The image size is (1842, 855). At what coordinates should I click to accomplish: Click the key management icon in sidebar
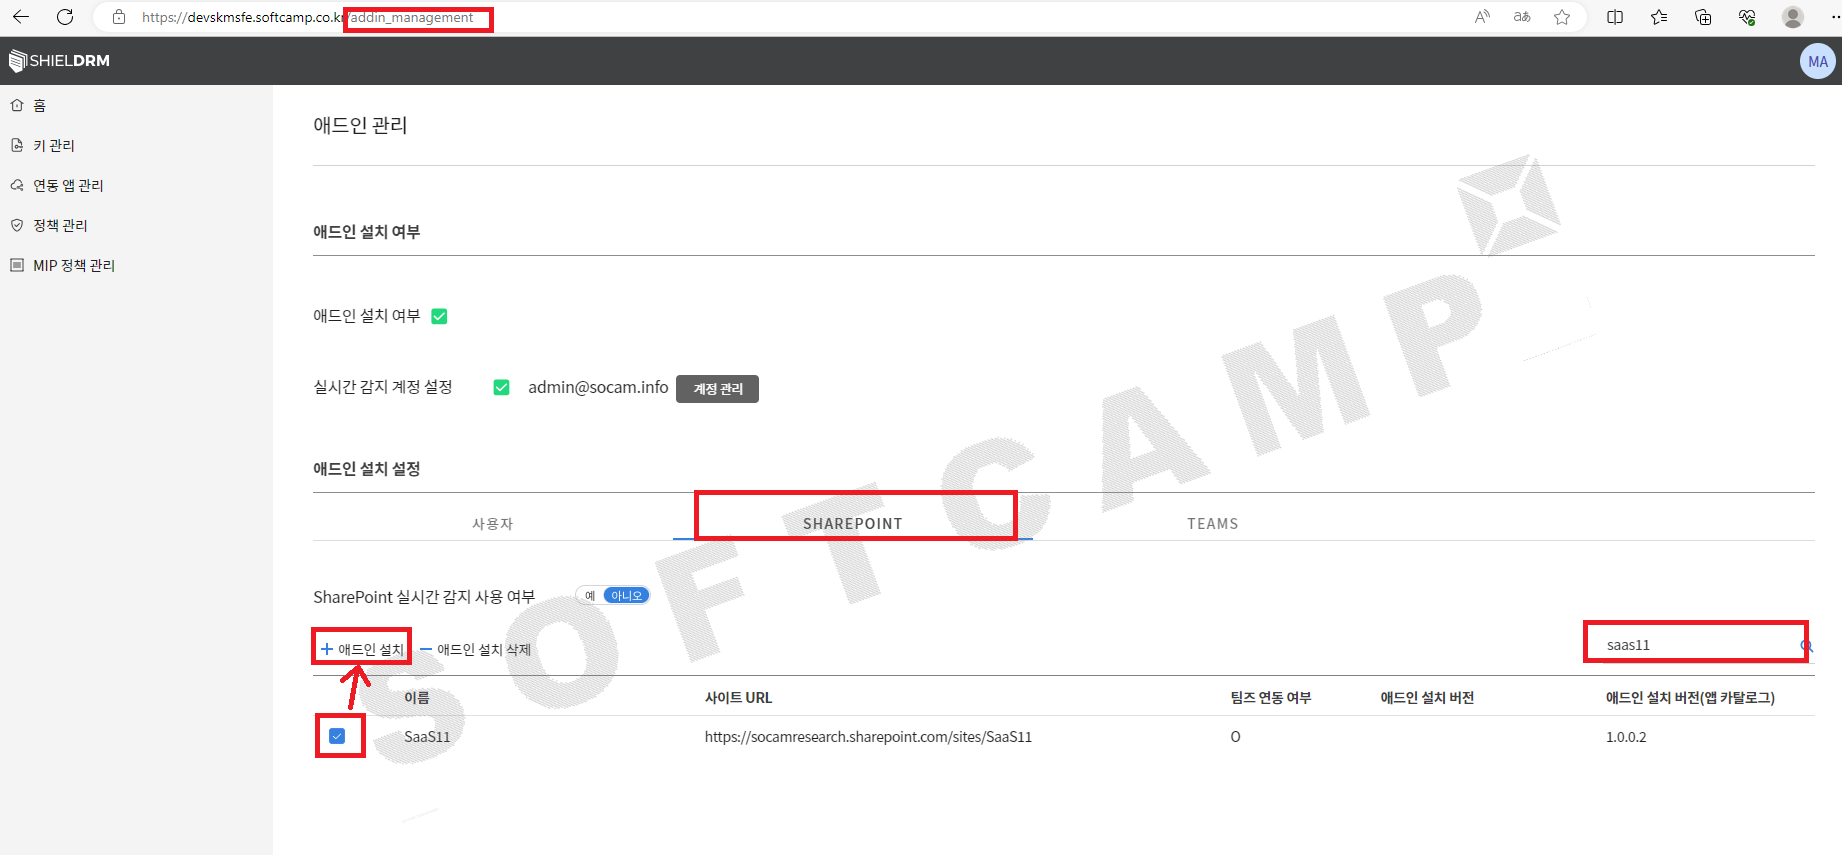(x=17, y=145)
